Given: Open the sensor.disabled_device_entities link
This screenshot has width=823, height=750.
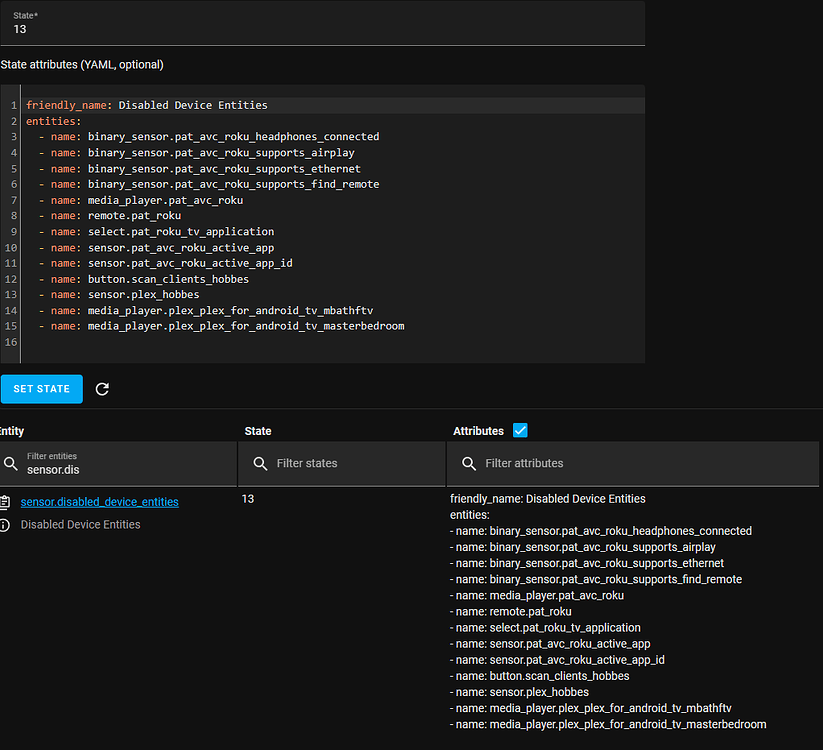Looking at the screenshot, I should coord(99,501).
